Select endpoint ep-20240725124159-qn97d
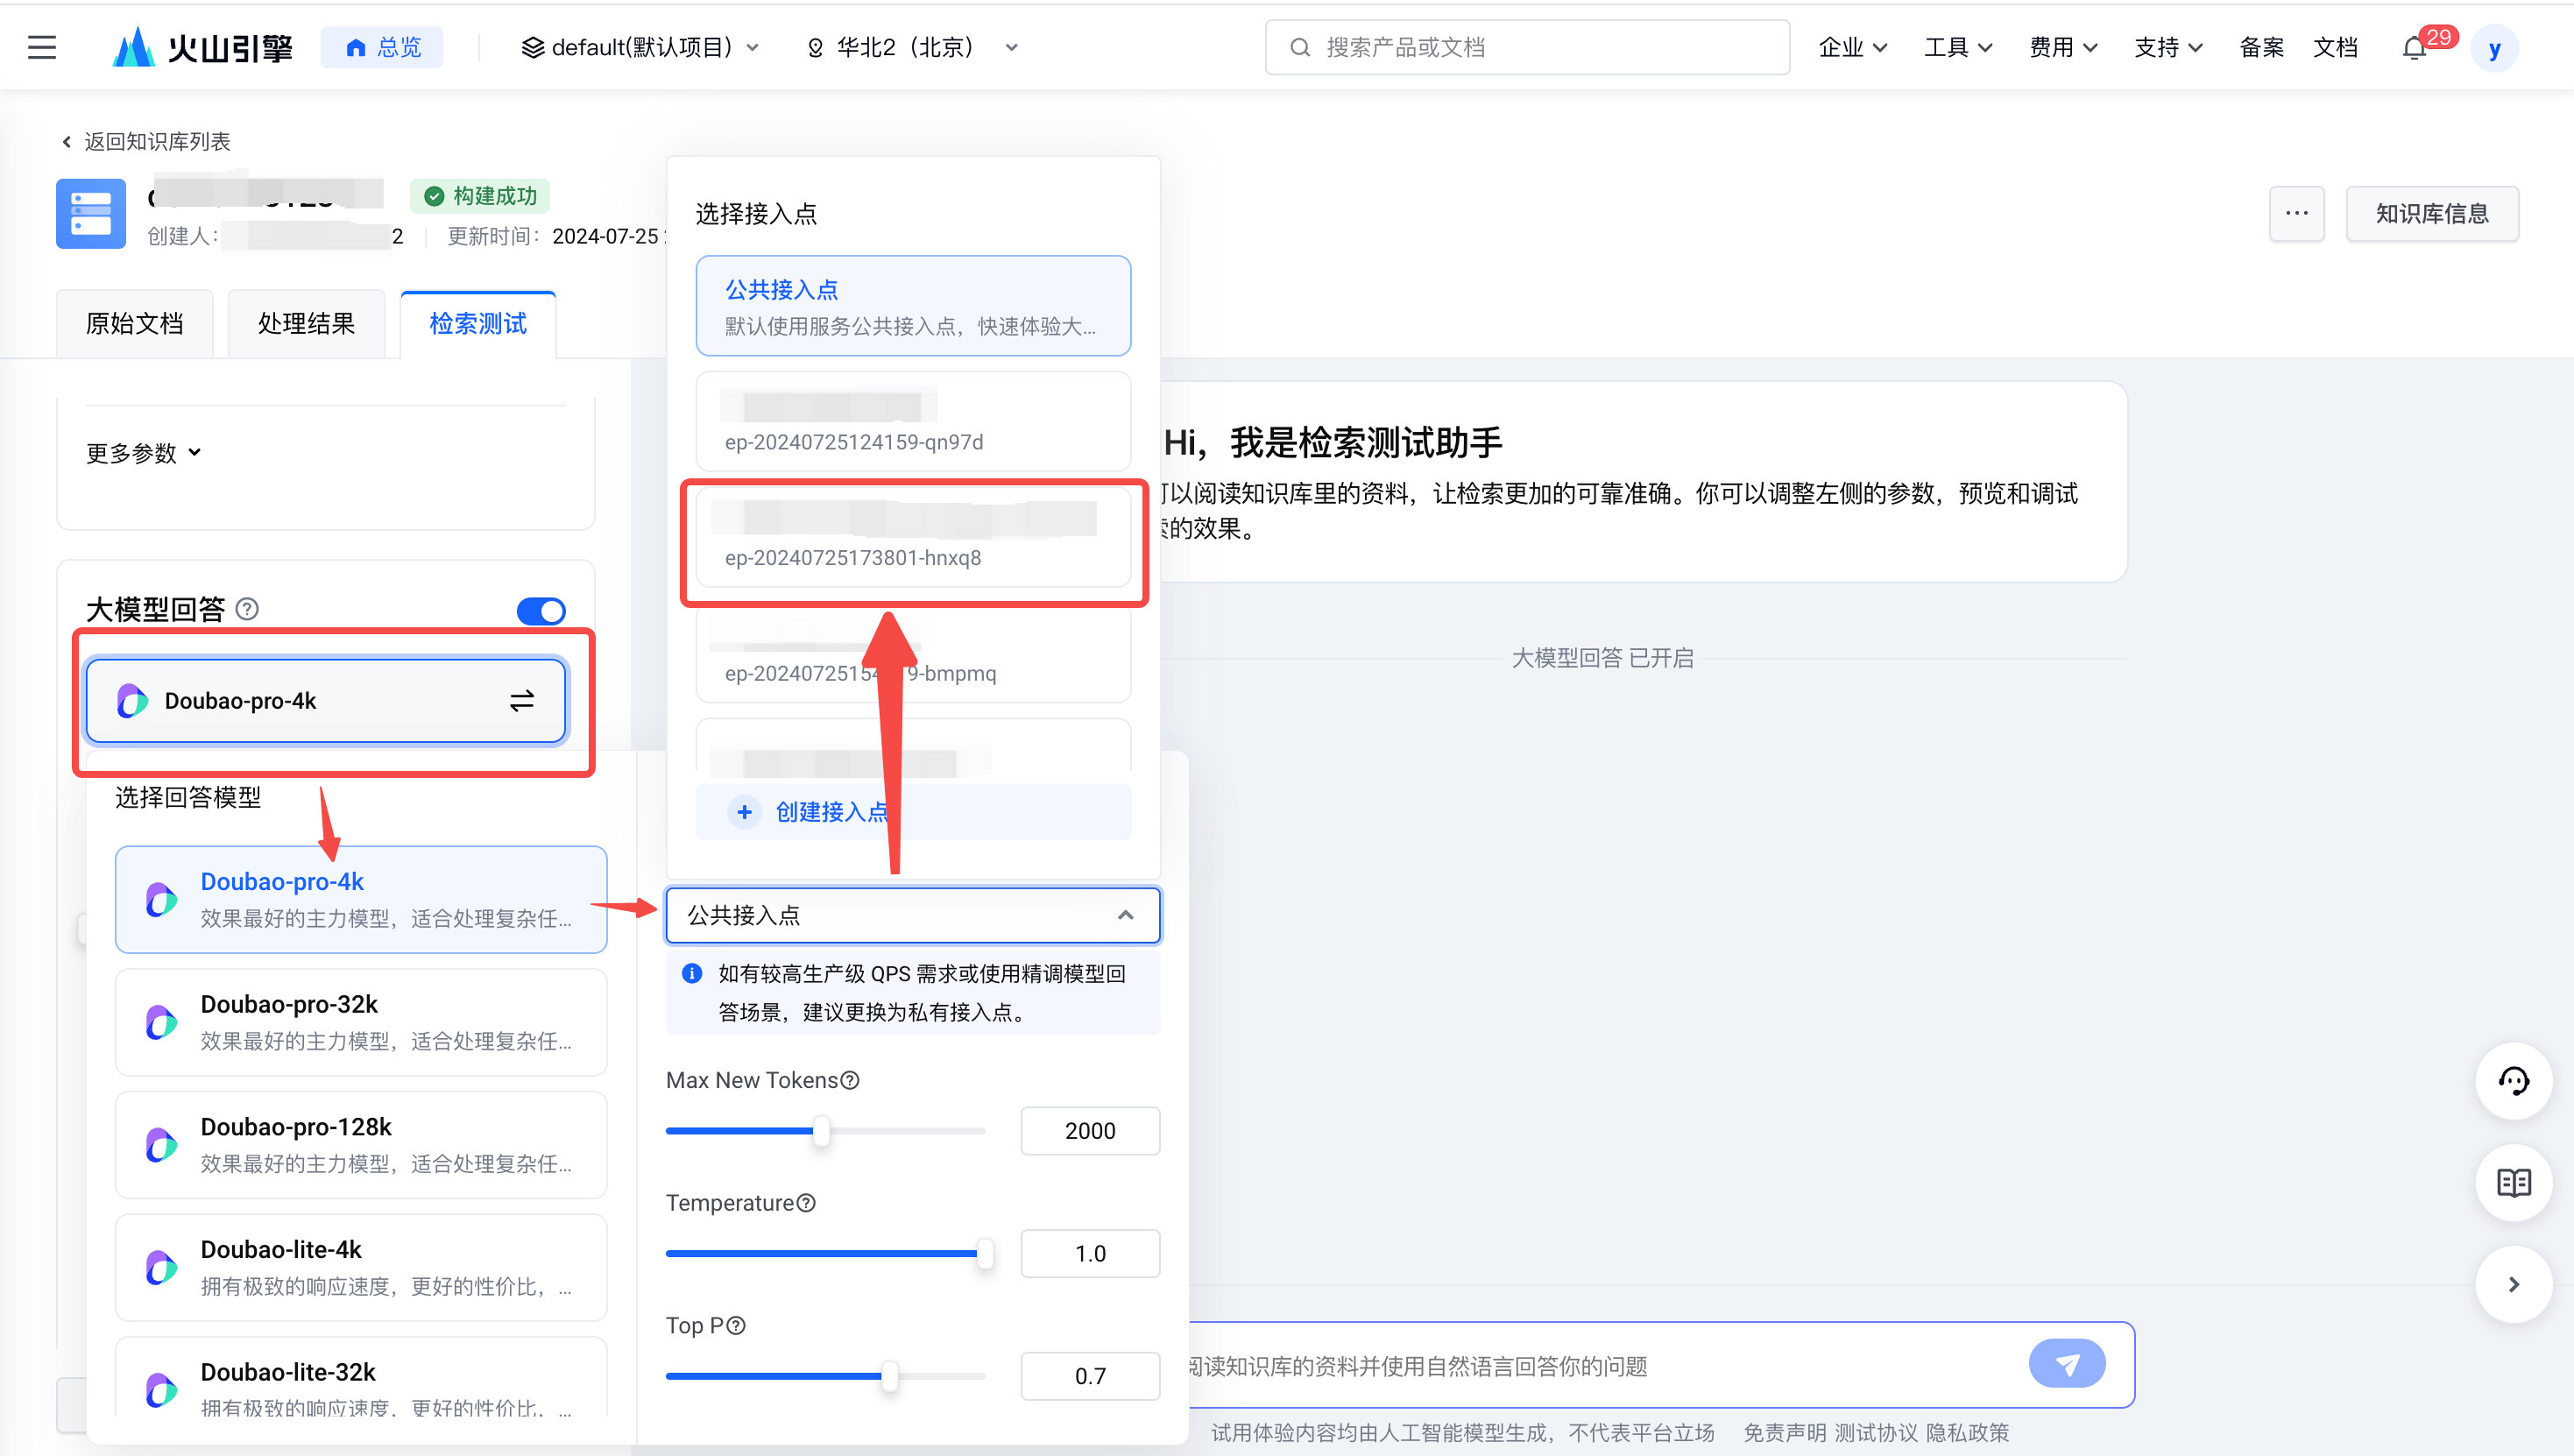The height and width of the screenshot is (1456, 2574). click(913, 421)
